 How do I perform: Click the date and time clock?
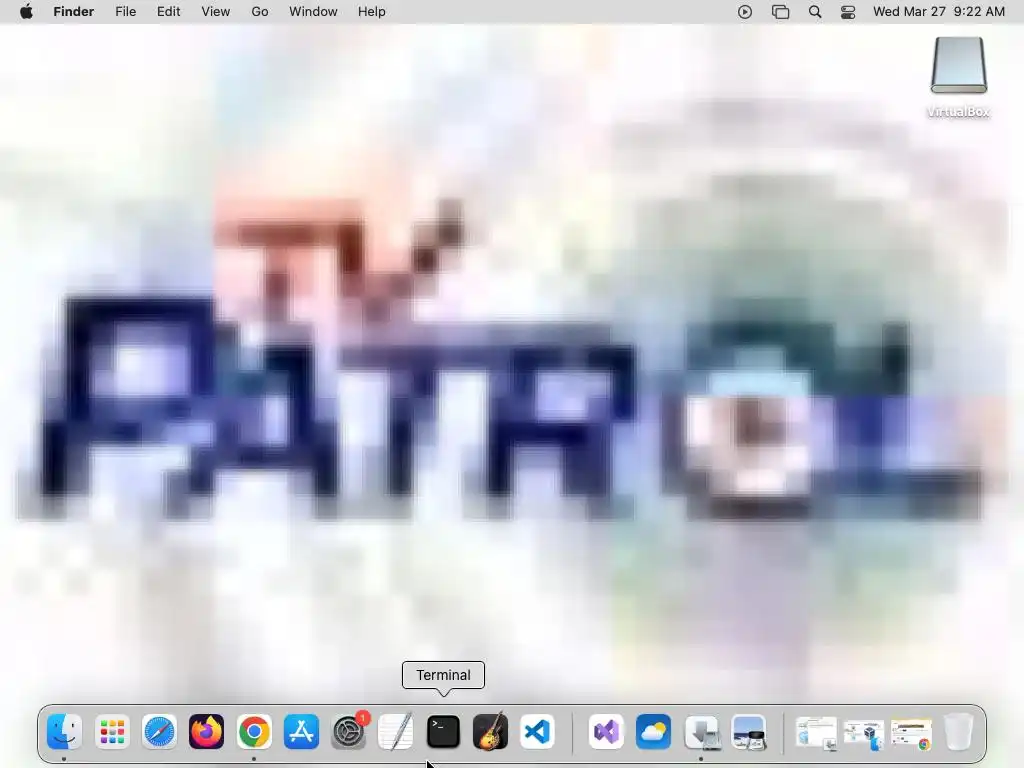[938, 12]
